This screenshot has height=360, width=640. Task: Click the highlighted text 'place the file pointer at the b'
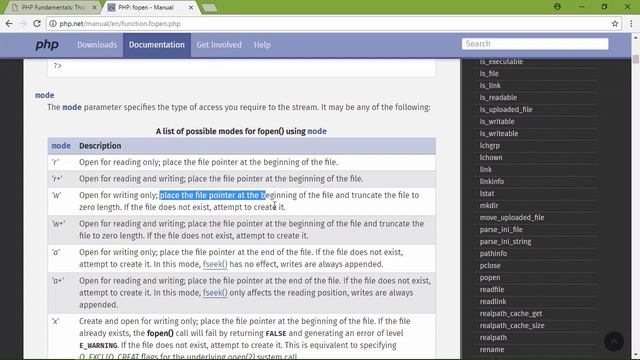pos(212,195)
